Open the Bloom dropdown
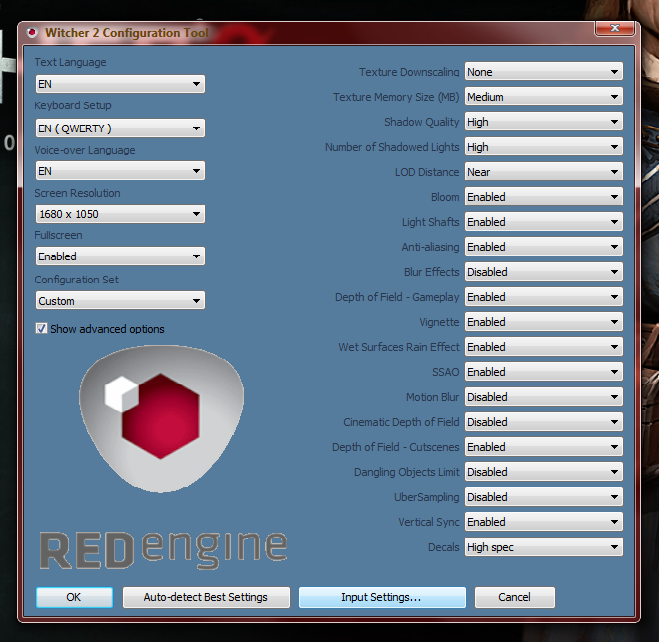Viewport: 659px width, 642px height. click(x=544, y=197)
